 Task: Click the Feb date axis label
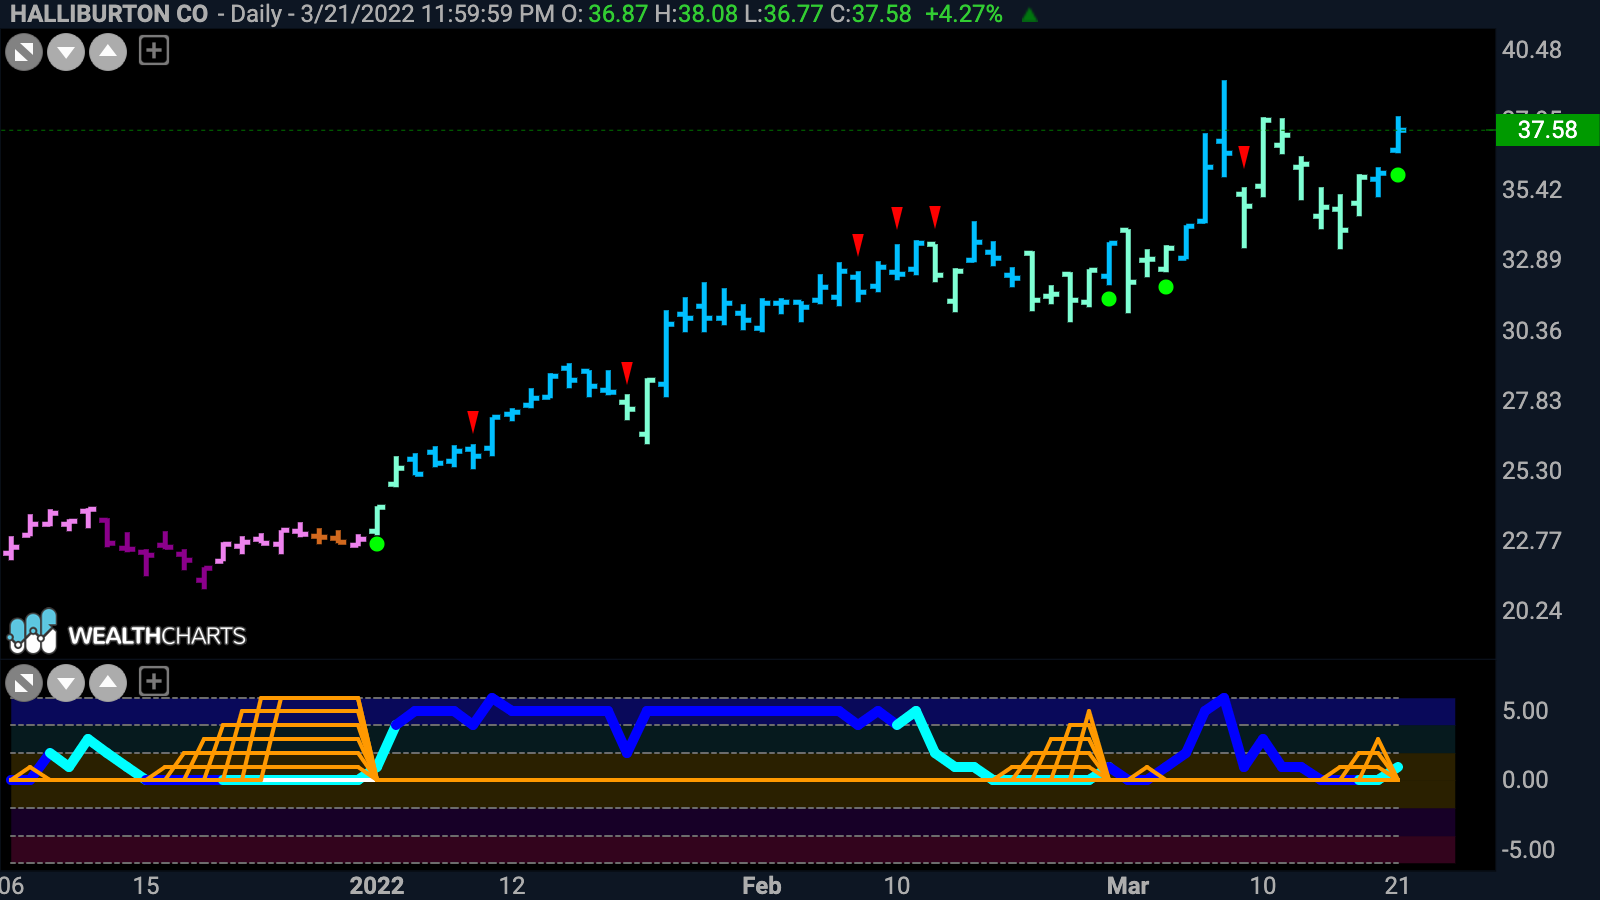(x=762, y=886)
